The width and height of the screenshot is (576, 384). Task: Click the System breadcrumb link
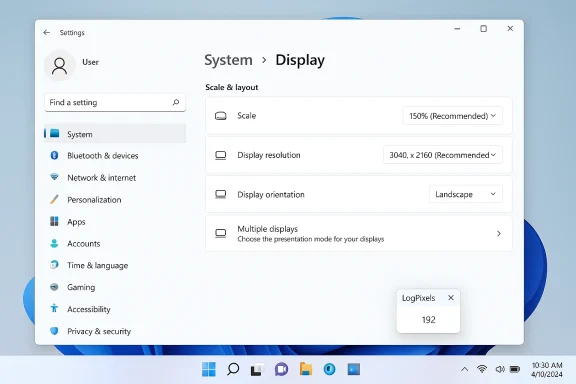point(228,60)
